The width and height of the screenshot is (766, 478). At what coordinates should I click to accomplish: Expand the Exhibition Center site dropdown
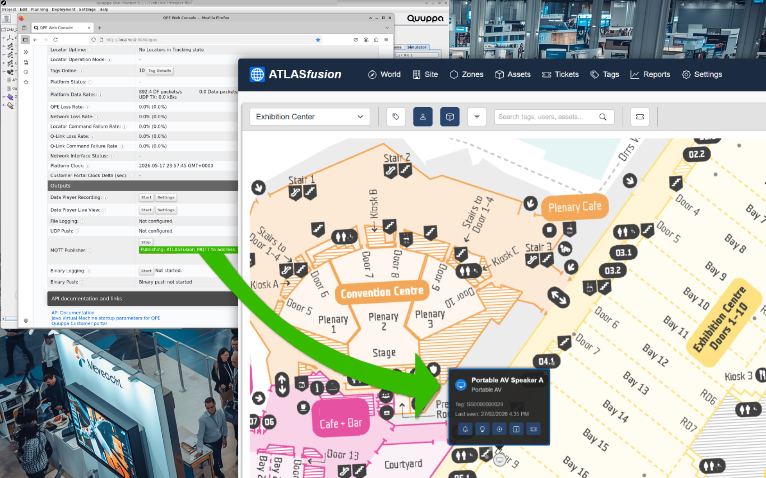pos(310,117)
